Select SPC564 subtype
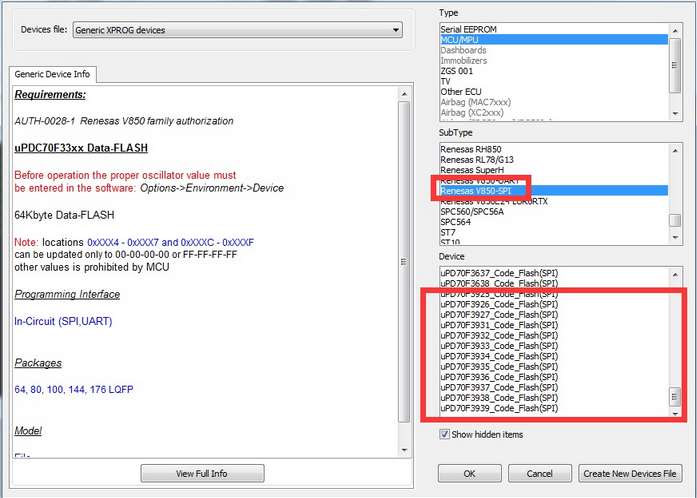The height and width of the screenshot is (498, 697). [x=553, y=222]
